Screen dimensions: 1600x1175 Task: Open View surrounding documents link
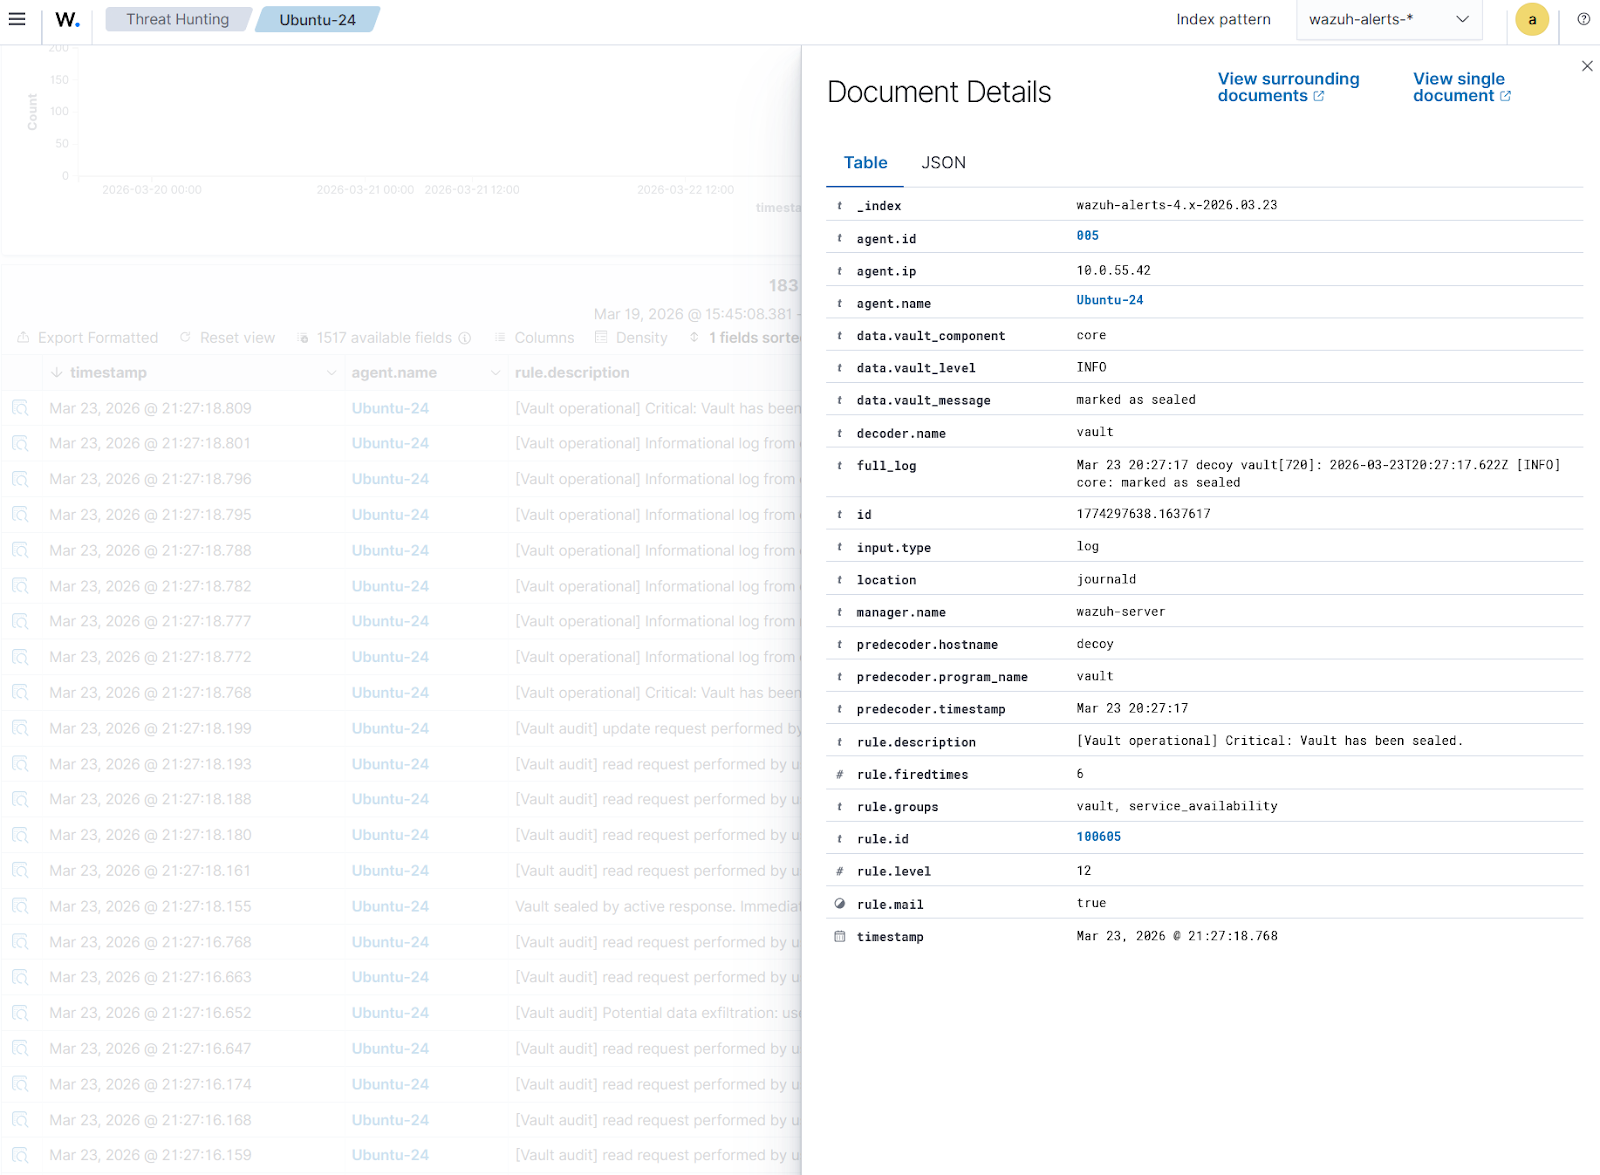pyautogui.click(x=1287, y=87)
